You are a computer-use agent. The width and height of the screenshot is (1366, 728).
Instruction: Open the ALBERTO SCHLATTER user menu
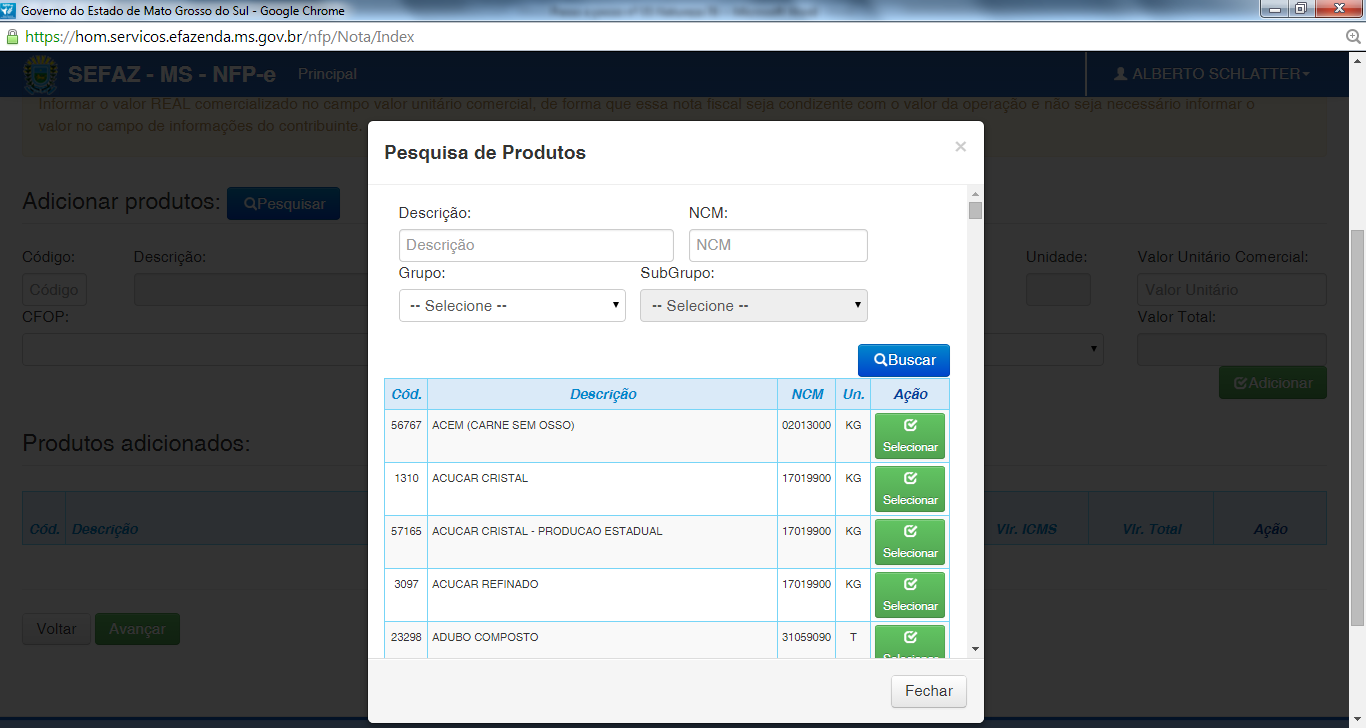(x=1212, y=74)
